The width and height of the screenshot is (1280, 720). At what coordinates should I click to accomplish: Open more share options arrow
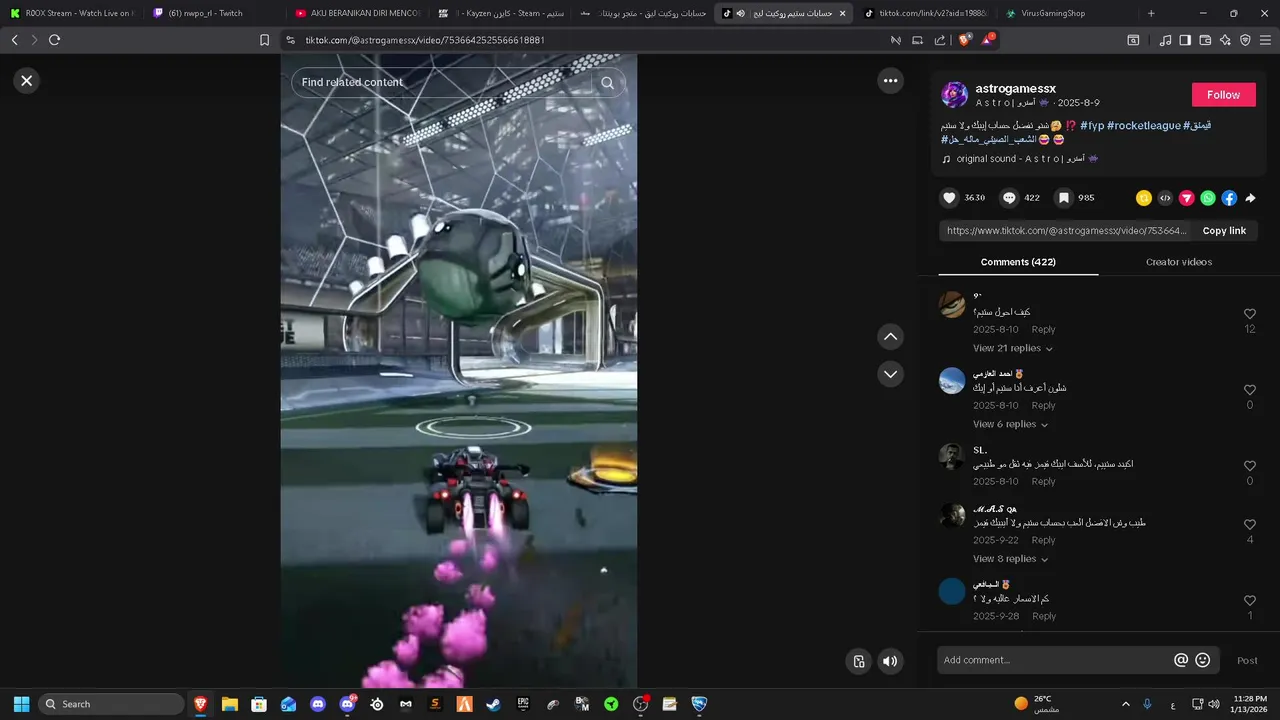pos(1250,198)
